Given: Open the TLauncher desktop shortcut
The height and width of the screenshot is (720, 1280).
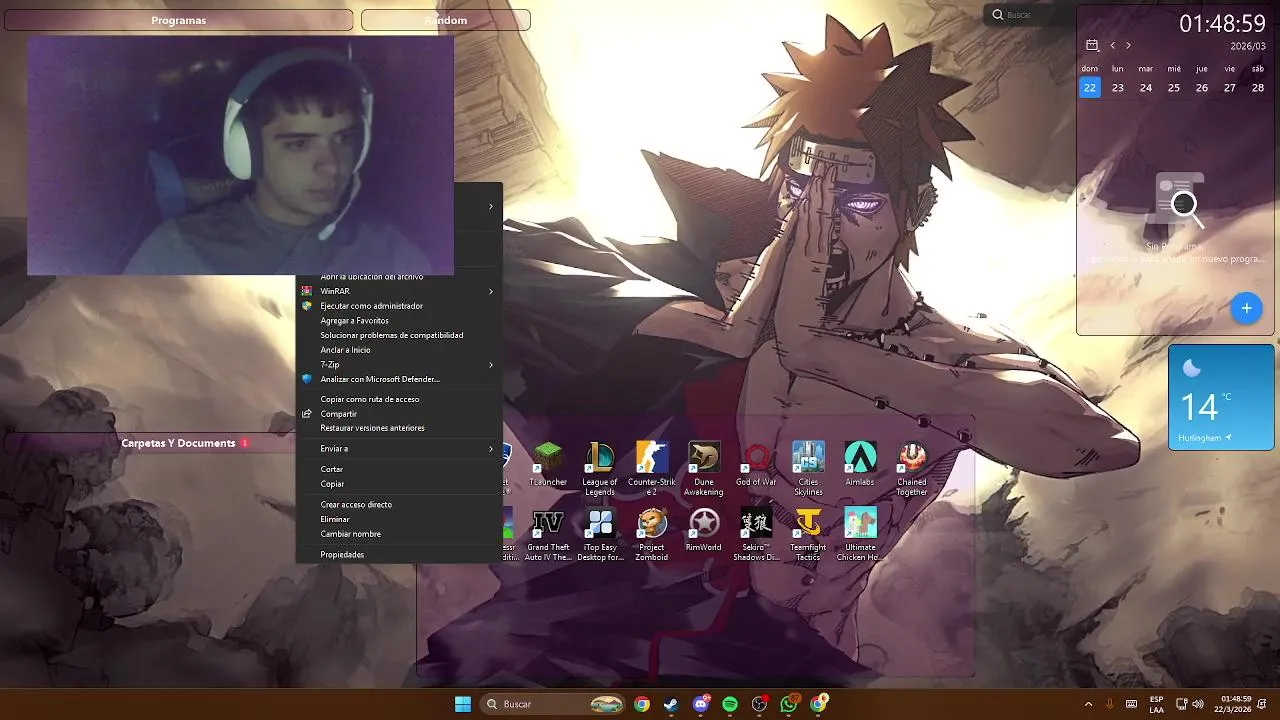Looking at the screenshot, I should click(547, 465).
